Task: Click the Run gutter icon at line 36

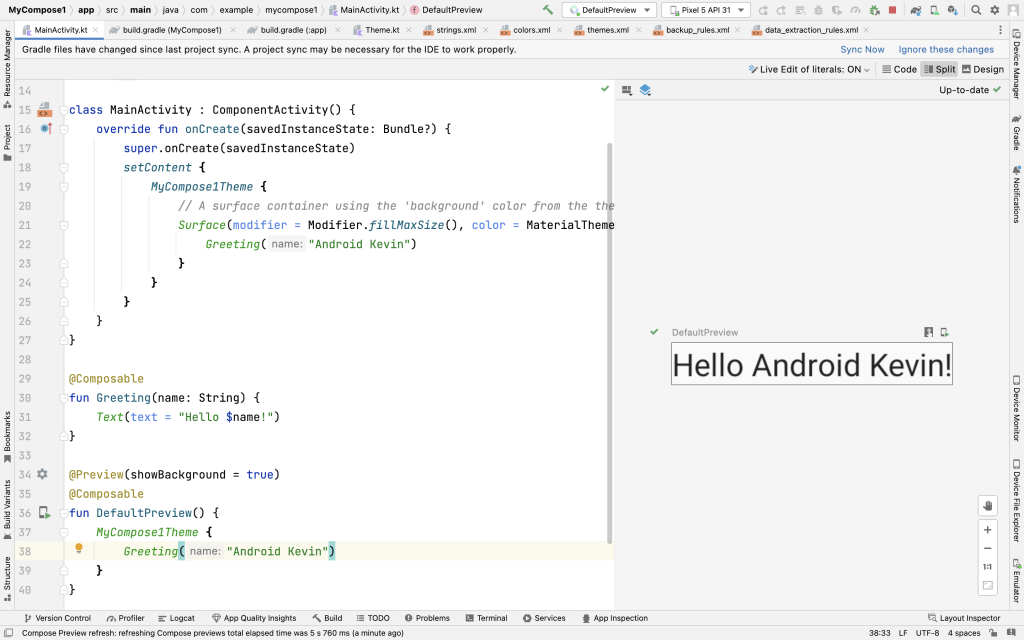Action: click(x=44, y=513)
